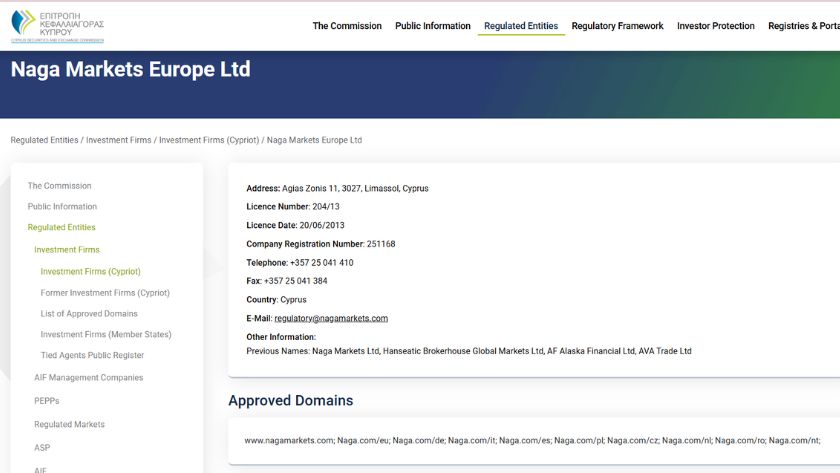
Task: Expand AIF Management Companies sidebar item
Action: pyautogui.click(x=88, y=378)
